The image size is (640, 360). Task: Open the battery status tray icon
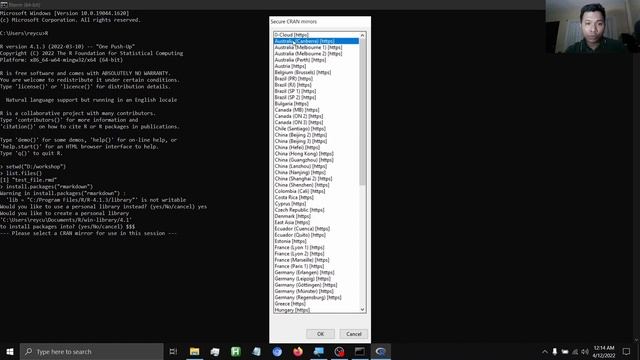click(564, 351)
